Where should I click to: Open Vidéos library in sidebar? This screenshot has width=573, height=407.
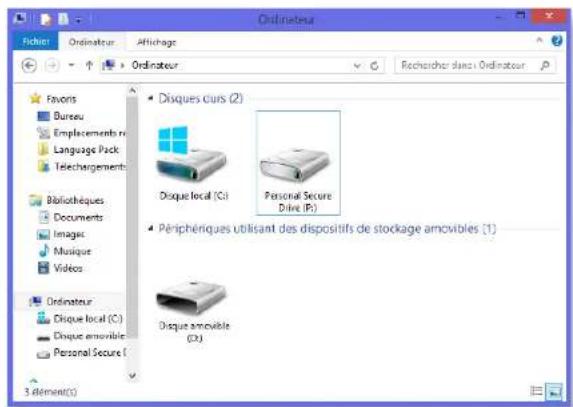pos(68,268)
